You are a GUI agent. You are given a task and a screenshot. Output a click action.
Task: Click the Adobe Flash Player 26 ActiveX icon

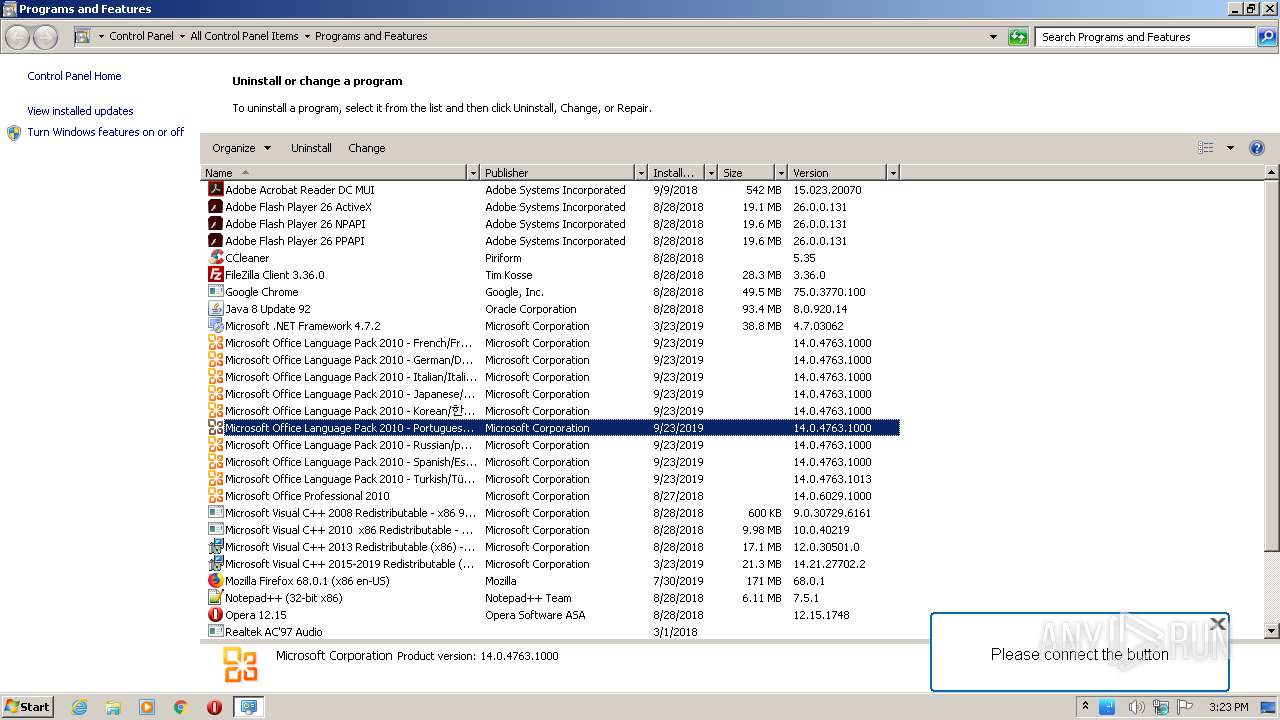point(215,206)
